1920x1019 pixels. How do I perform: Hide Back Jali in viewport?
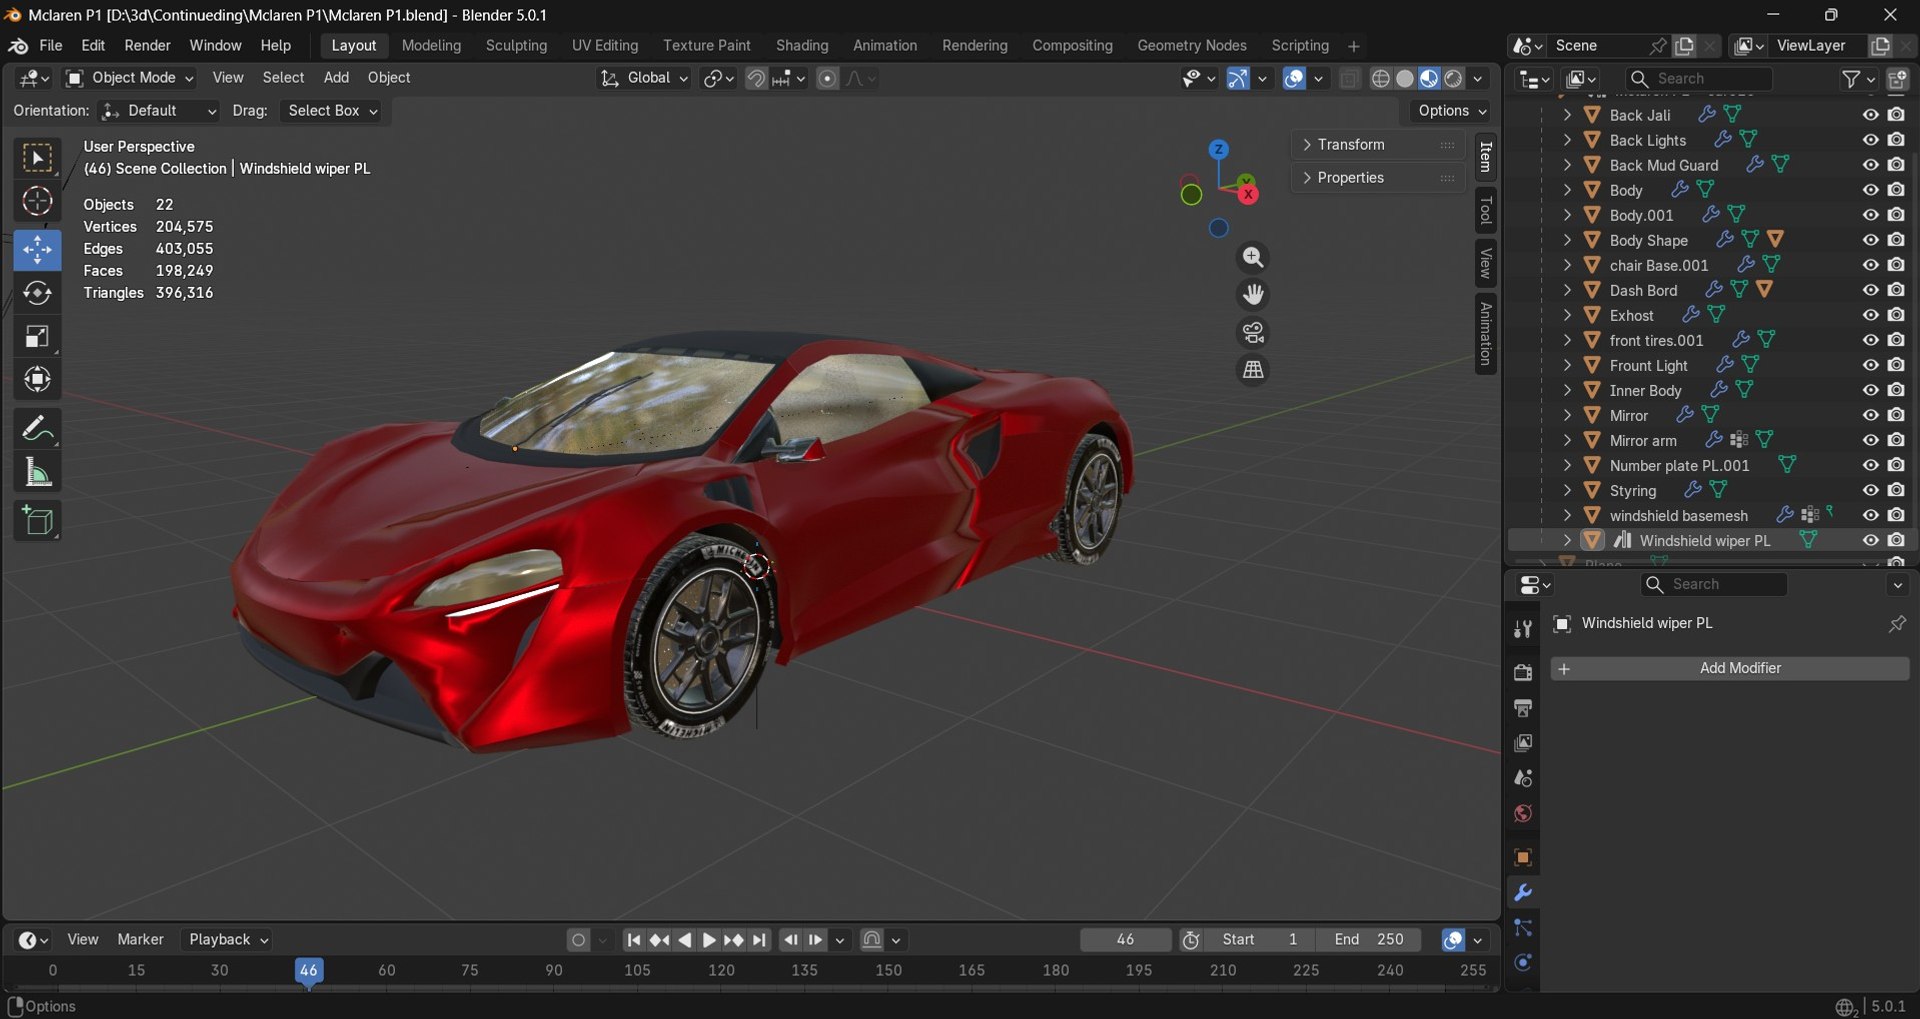(x=1870, y=115)
